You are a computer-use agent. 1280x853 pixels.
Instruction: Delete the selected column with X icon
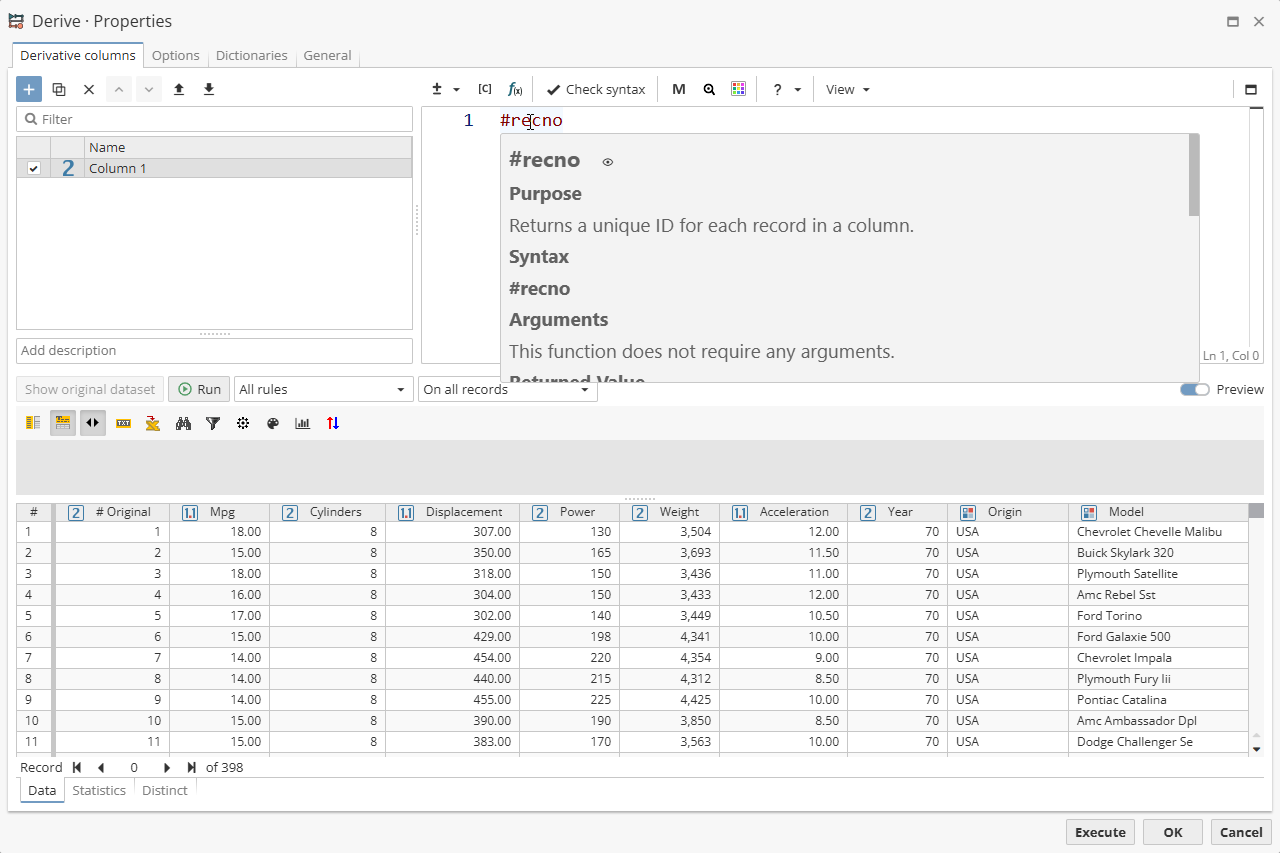89,89
